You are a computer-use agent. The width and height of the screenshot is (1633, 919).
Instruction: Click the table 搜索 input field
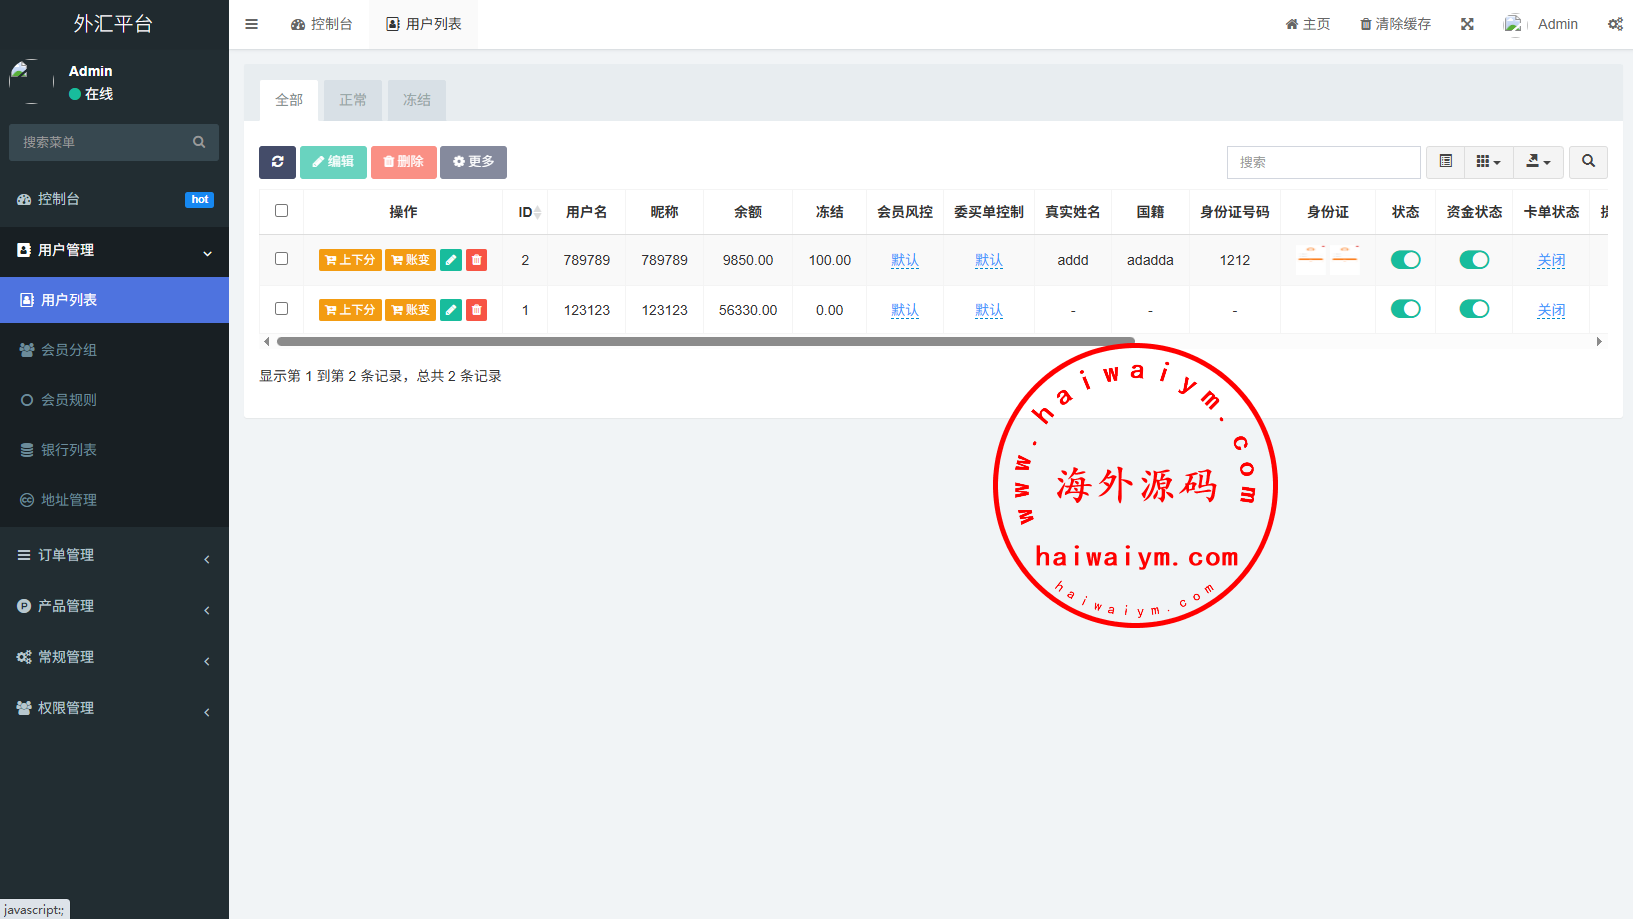[1323, 162]
